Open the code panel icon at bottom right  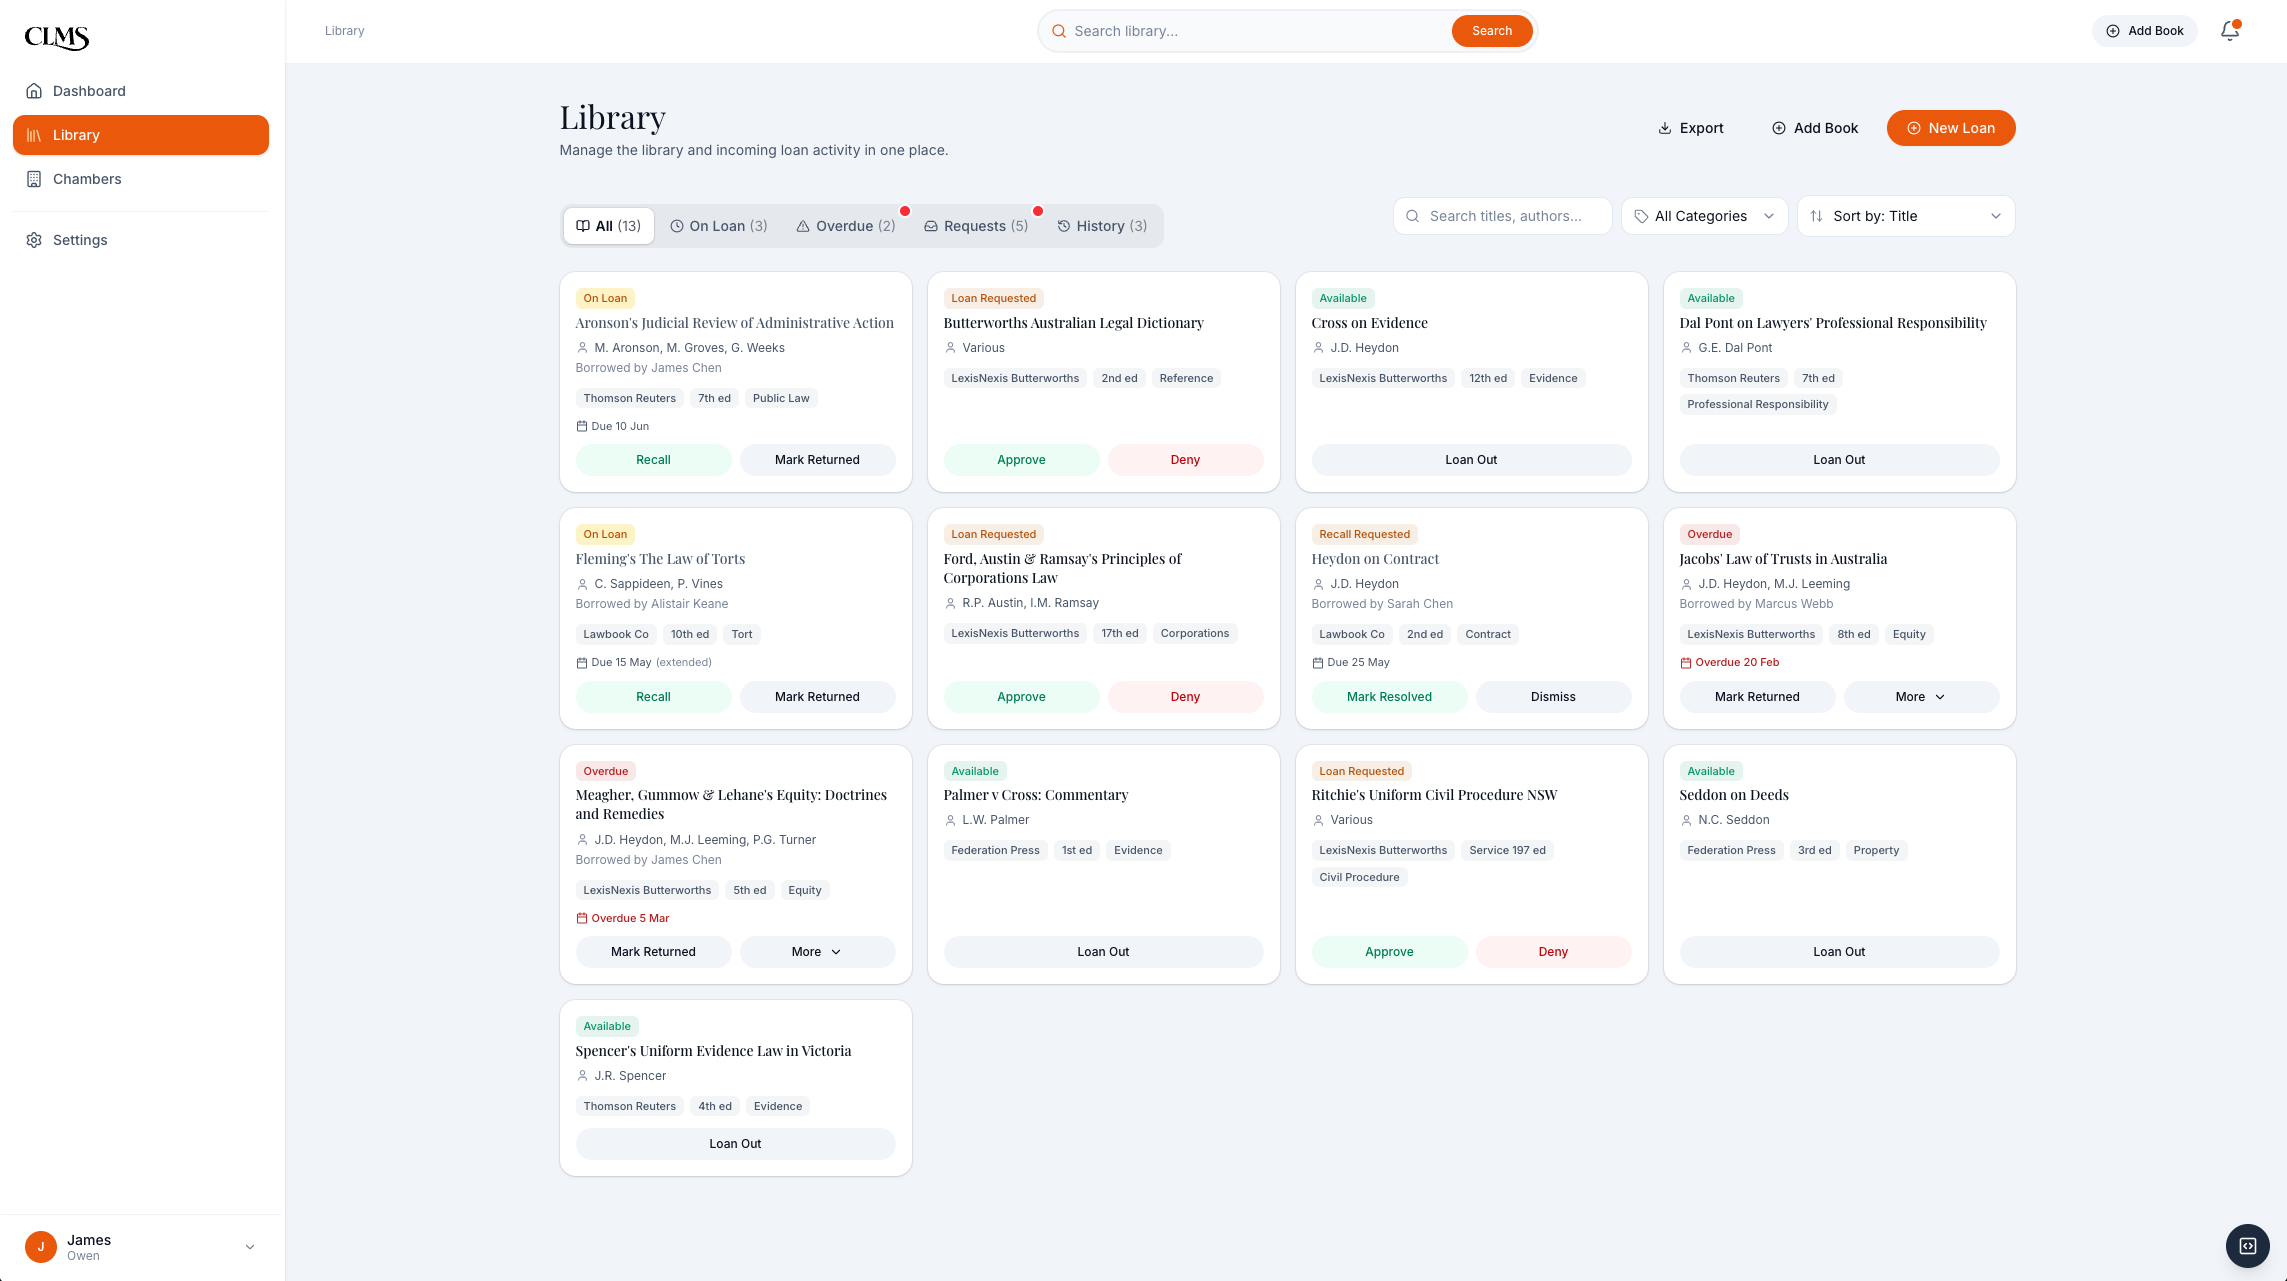click(2248, 1245)
